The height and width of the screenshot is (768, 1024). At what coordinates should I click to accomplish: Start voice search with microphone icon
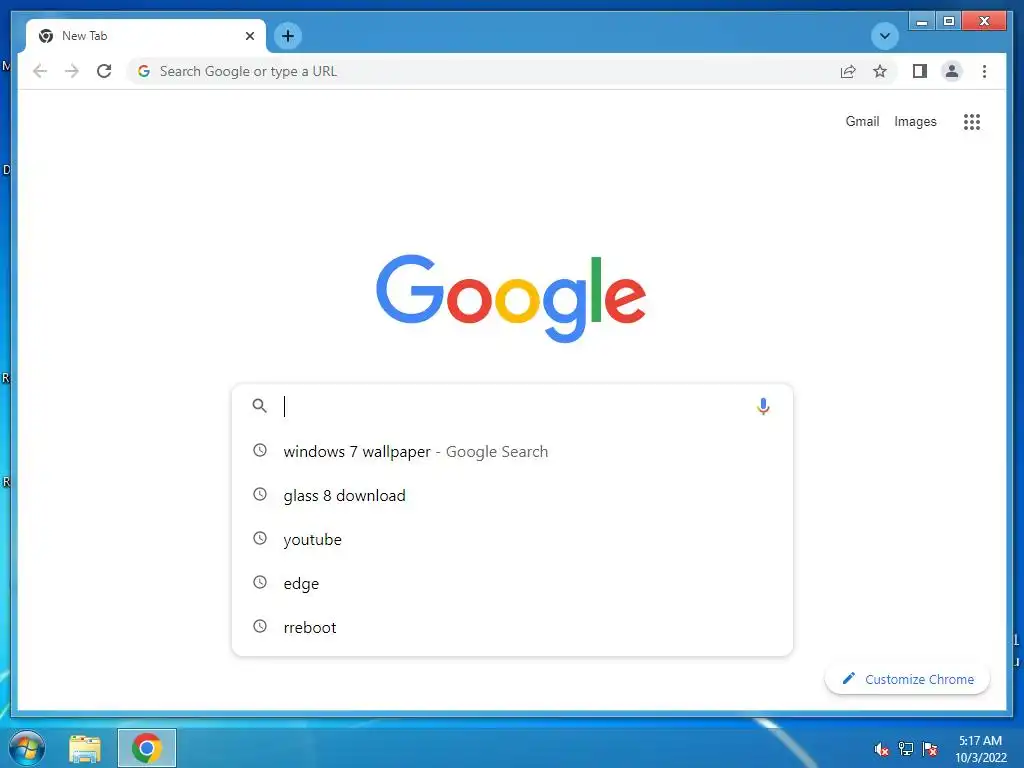point(763,406)
